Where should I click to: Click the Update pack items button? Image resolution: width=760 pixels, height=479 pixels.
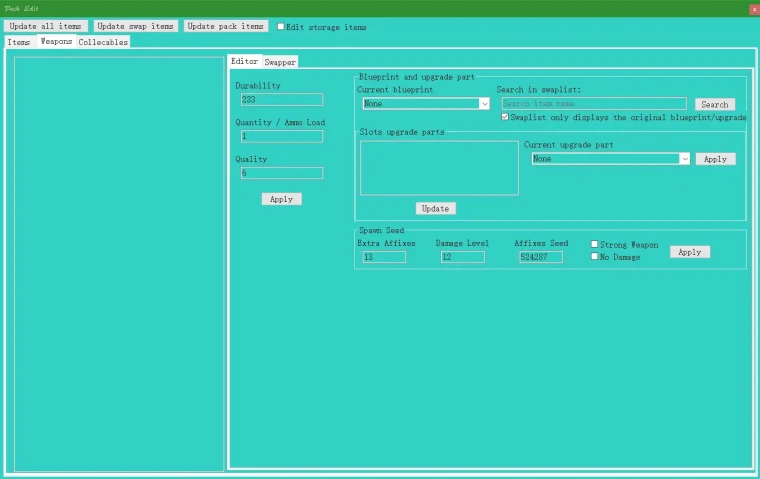[226, 26]
